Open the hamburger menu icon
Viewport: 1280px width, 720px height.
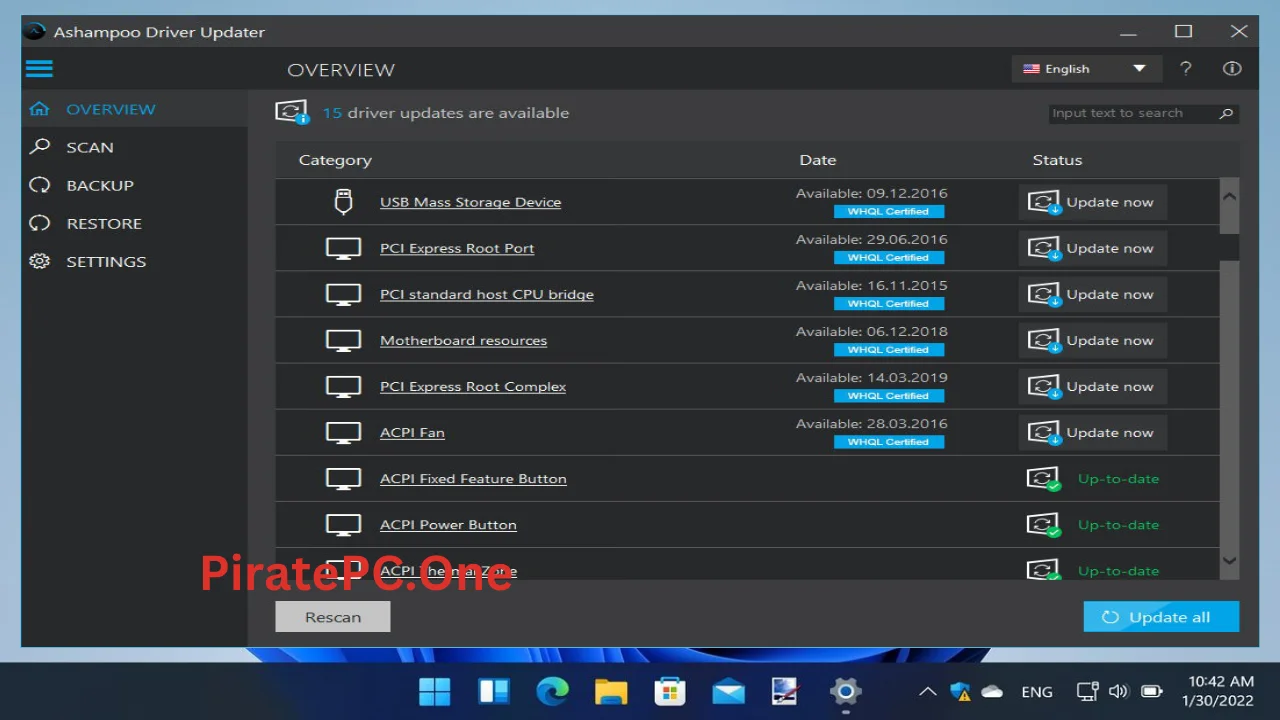click(39, 69)
